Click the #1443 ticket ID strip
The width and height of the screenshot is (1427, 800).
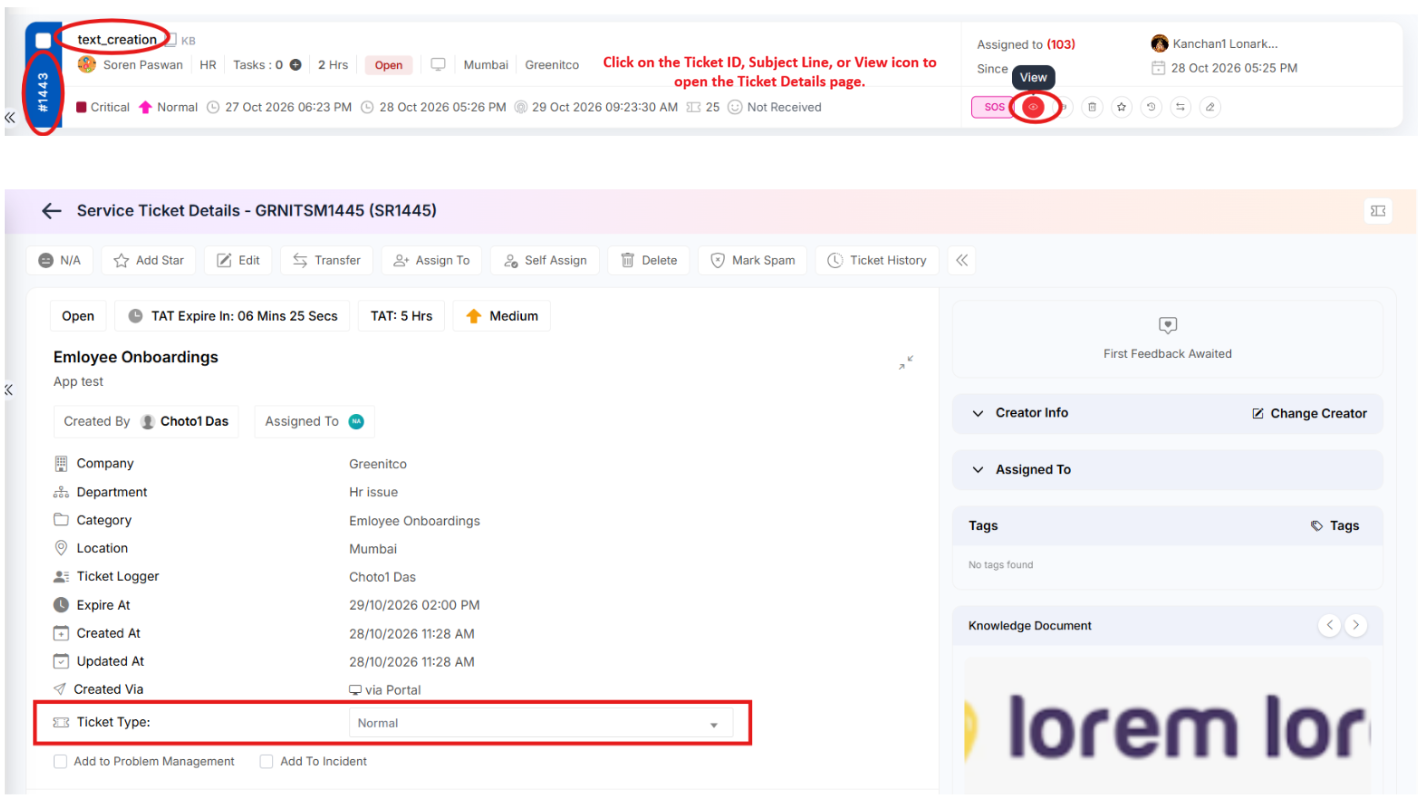tap(42, 92)
